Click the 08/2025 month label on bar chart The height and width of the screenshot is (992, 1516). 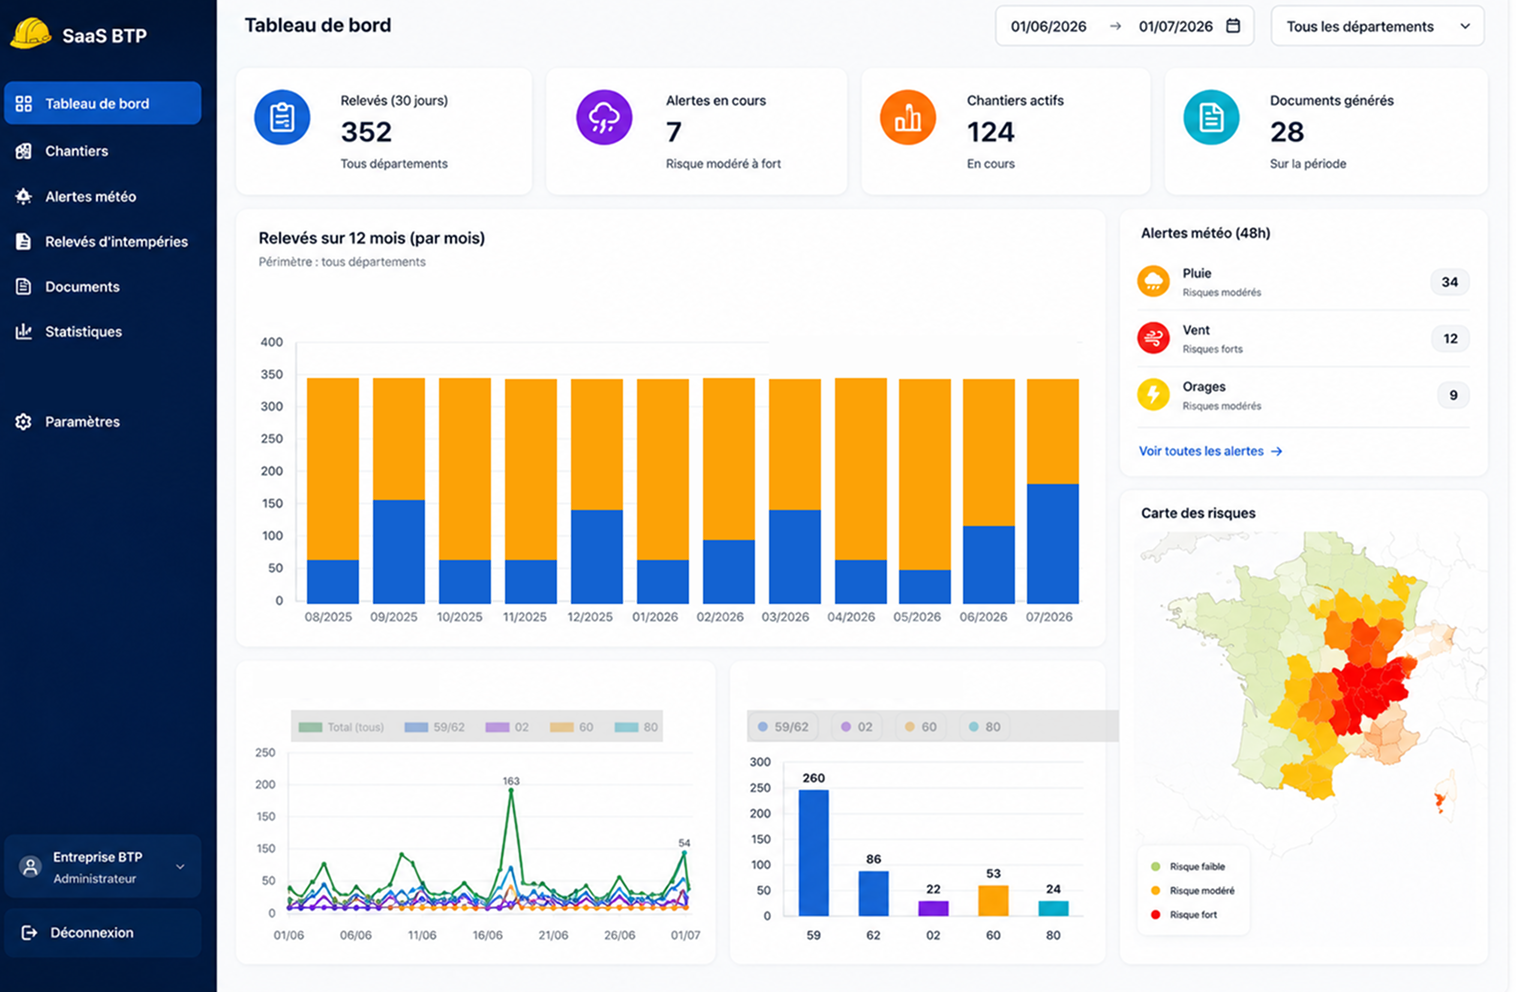coord(328,617)
